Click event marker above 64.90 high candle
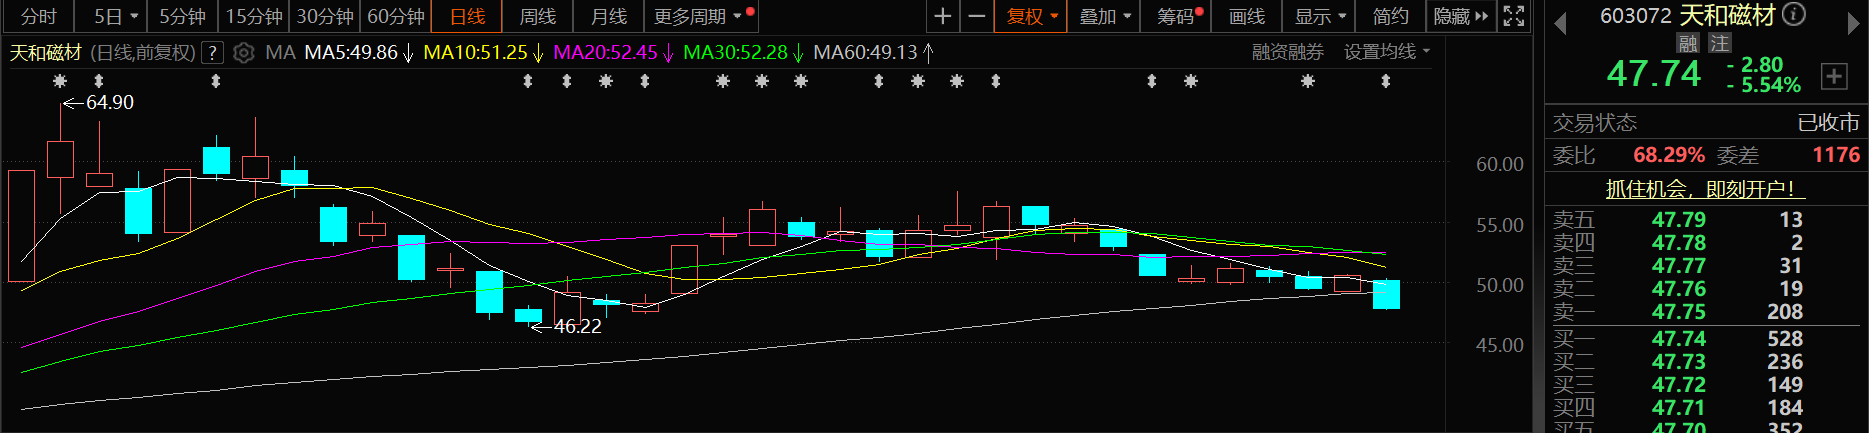The height and width of the screenshot is (433, 1869). pyautogui.click(x=60, y=81)
